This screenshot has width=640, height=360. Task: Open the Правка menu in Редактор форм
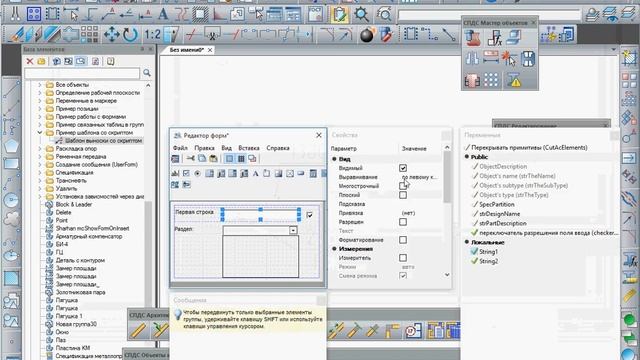(x=204, y=148)
